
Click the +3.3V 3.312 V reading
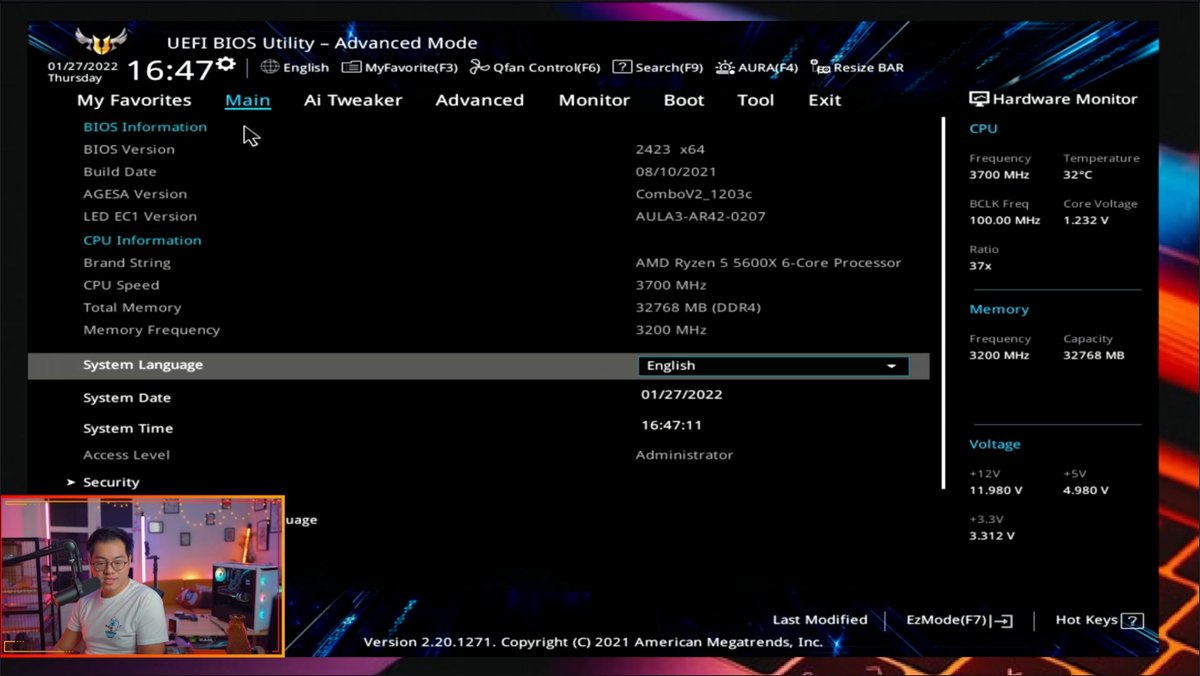pyautogui.click(x=992, y=536)
